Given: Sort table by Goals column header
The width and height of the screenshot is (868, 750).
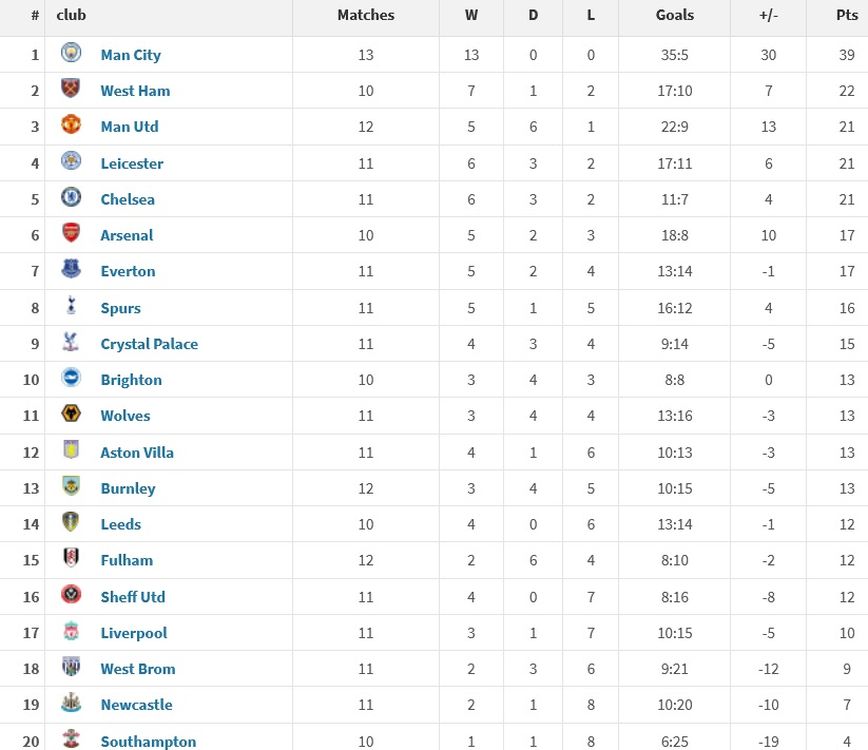Looking at the screenshot, I should coord(675,15).
